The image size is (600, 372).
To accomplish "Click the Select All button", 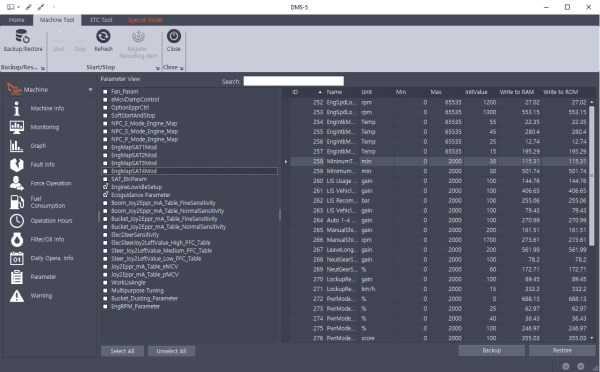I will click(122, 351).
